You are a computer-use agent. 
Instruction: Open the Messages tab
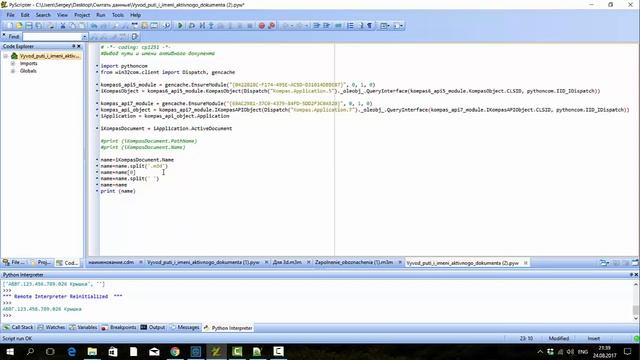(184, 327)
